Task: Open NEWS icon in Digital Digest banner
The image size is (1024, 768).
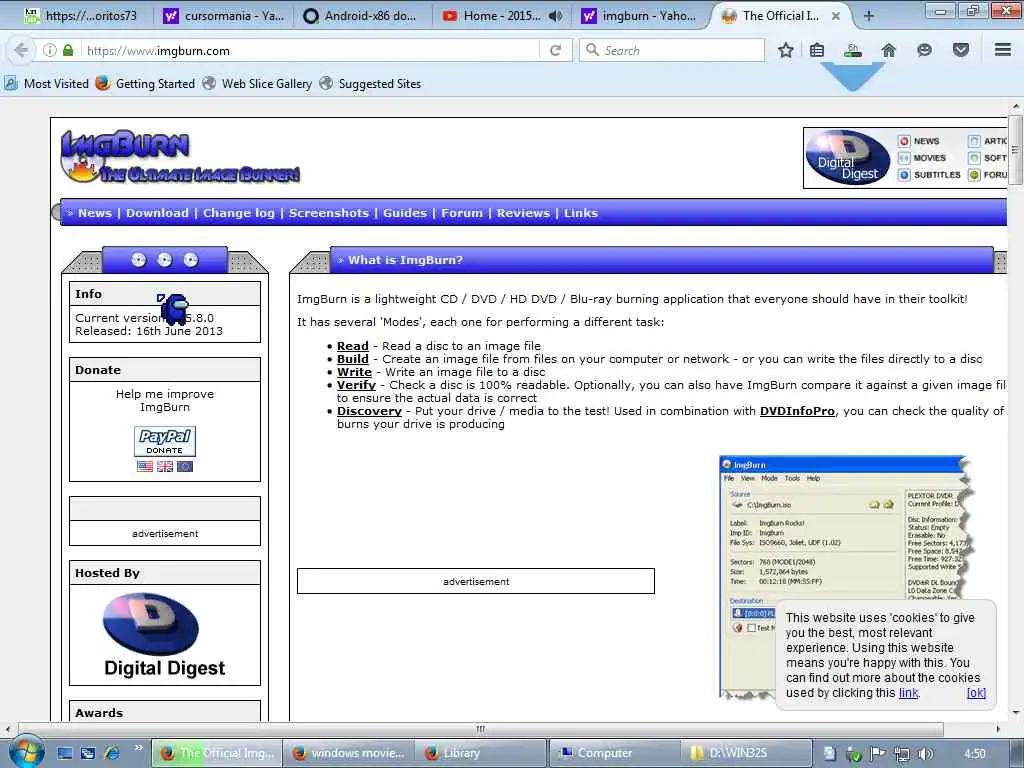Action: pyautogui.click(x=904, y=141)
